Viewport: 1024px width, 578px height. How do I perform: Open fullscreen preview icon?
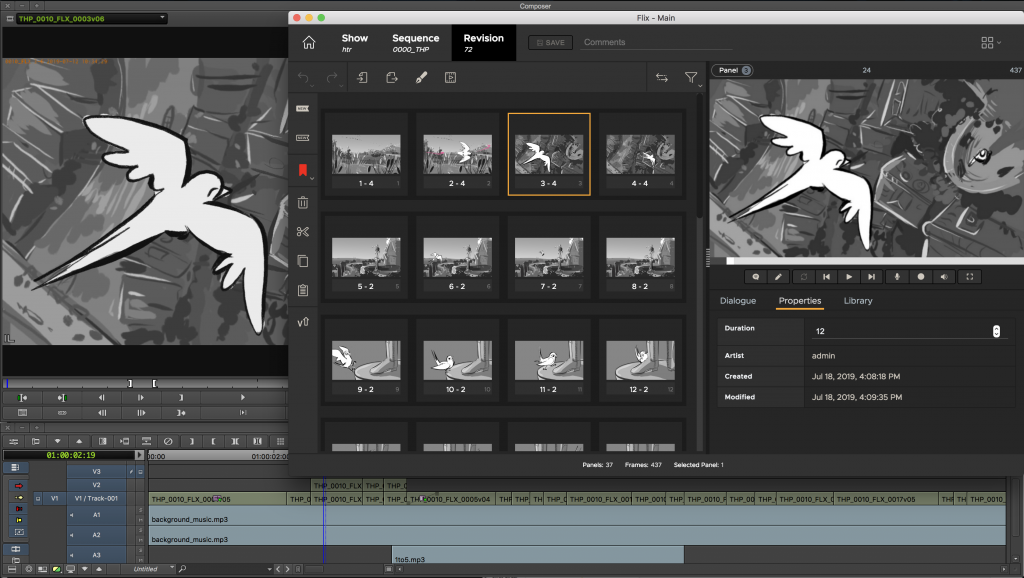pos(968,276)
